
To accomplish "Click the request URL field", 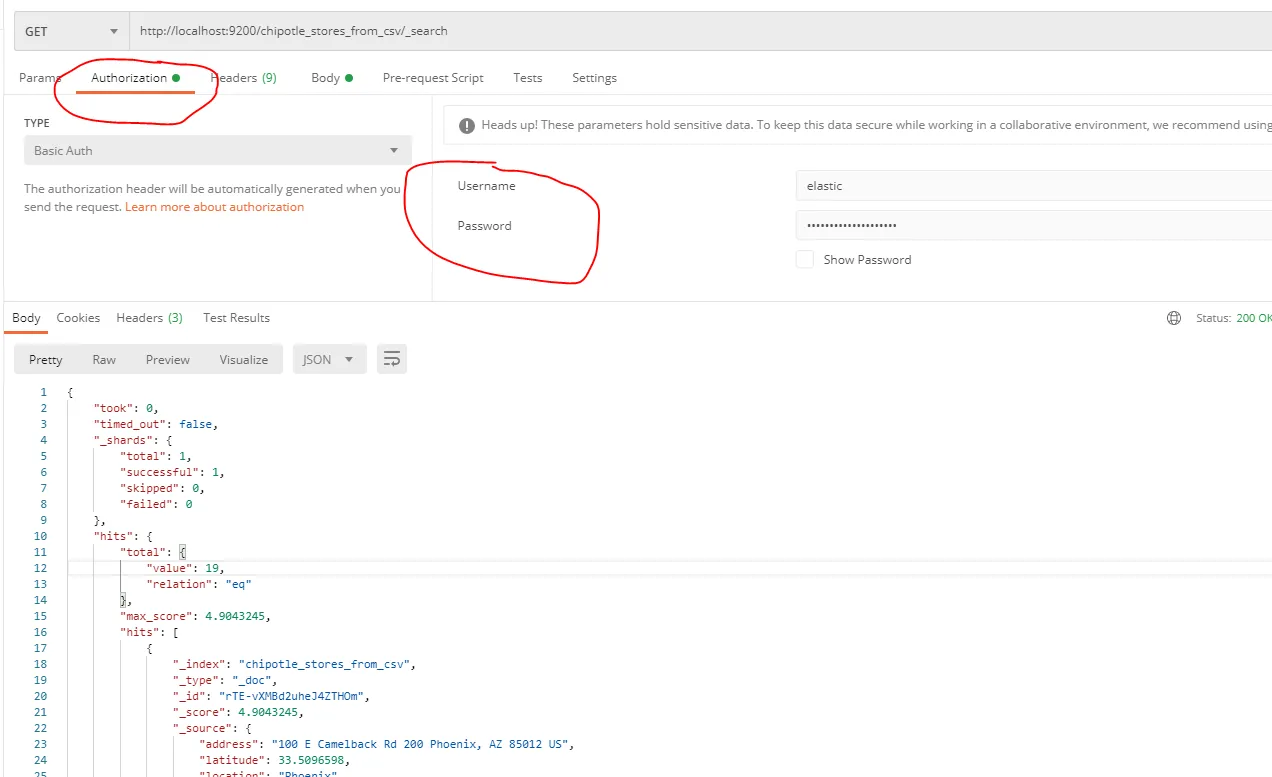I will pos(700,31).
